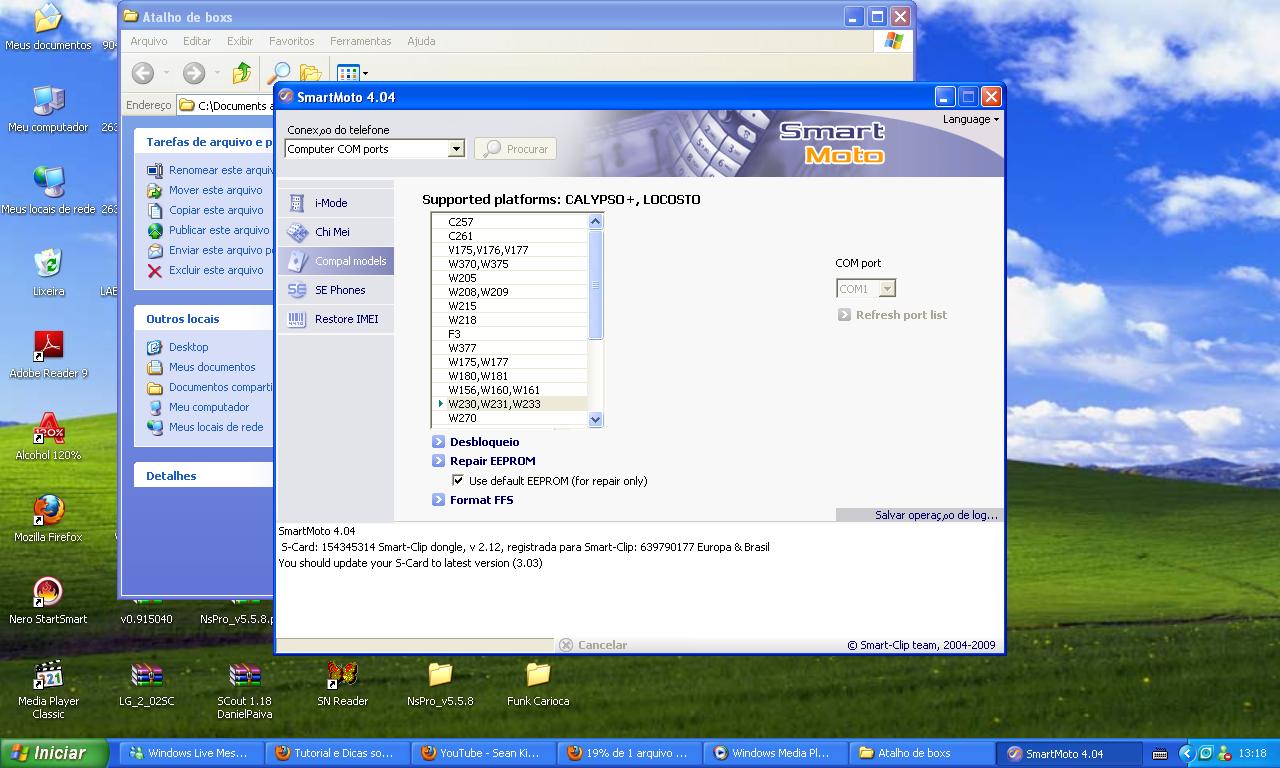Open the Restore IMEI section

pyautogui.click(x=335, y=319)
